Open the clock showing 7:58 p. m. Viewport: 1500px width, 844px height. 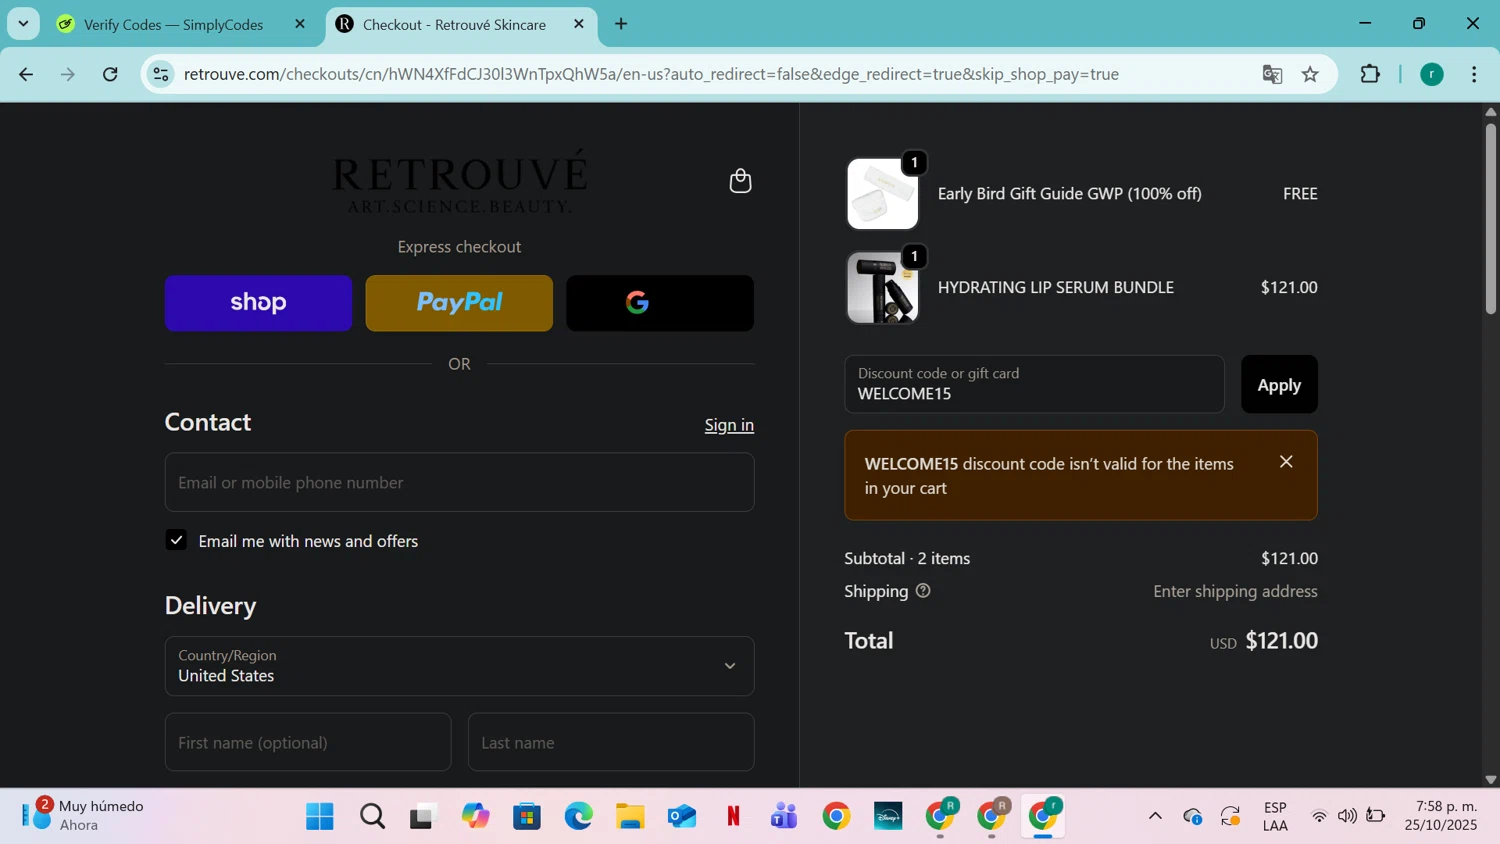point(1440,816)
